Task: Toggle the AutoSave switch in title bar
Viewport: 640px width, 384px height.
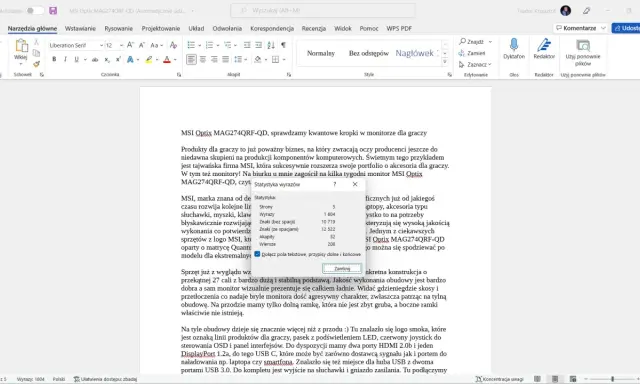Action: [34, 11]
